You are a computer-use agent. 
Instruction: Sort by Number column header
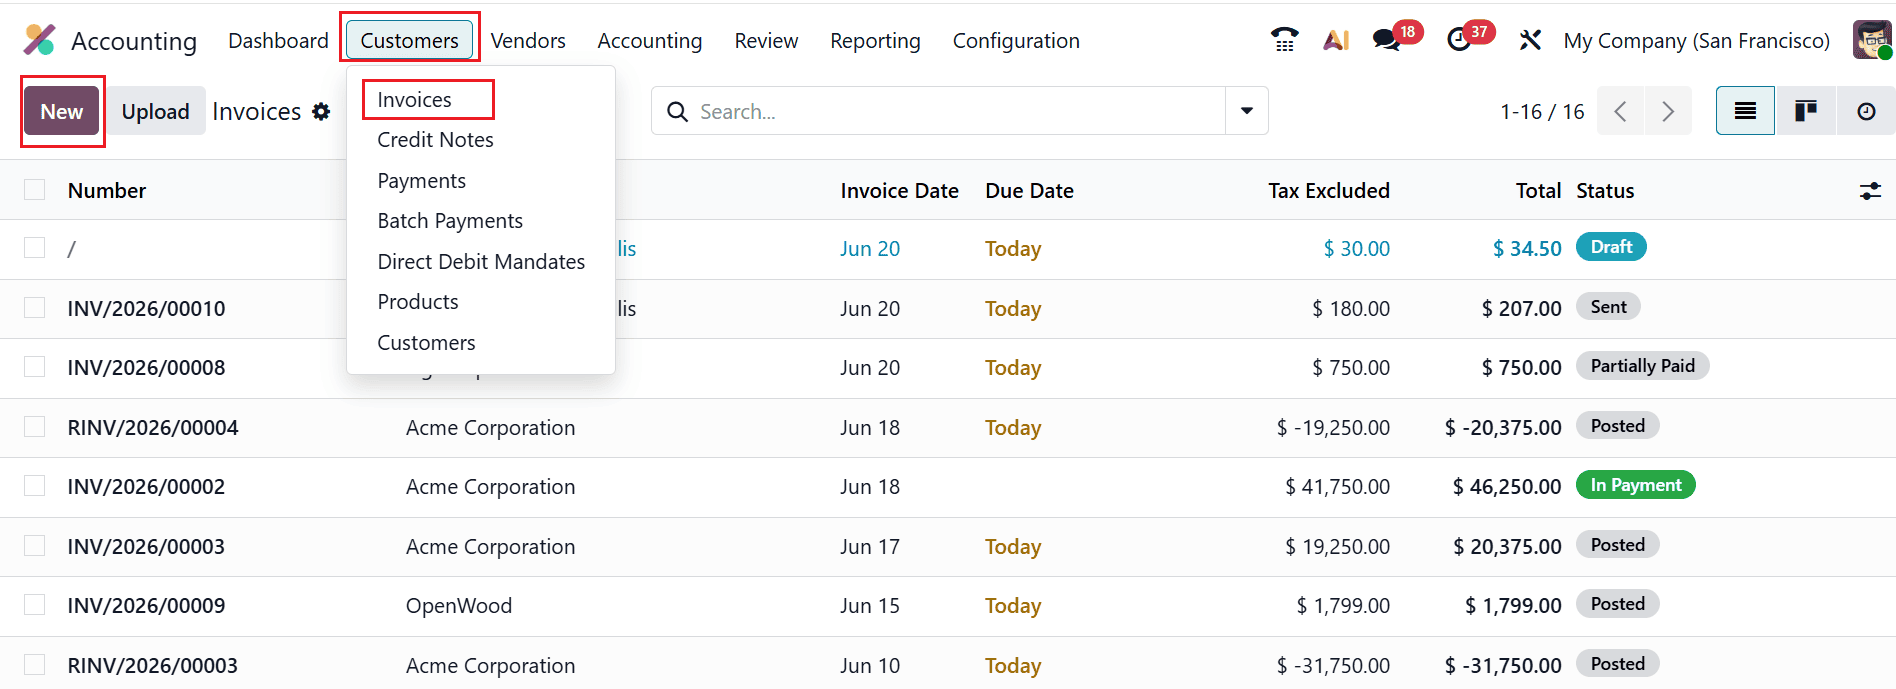pyautogui.click(x=107, y=190)
